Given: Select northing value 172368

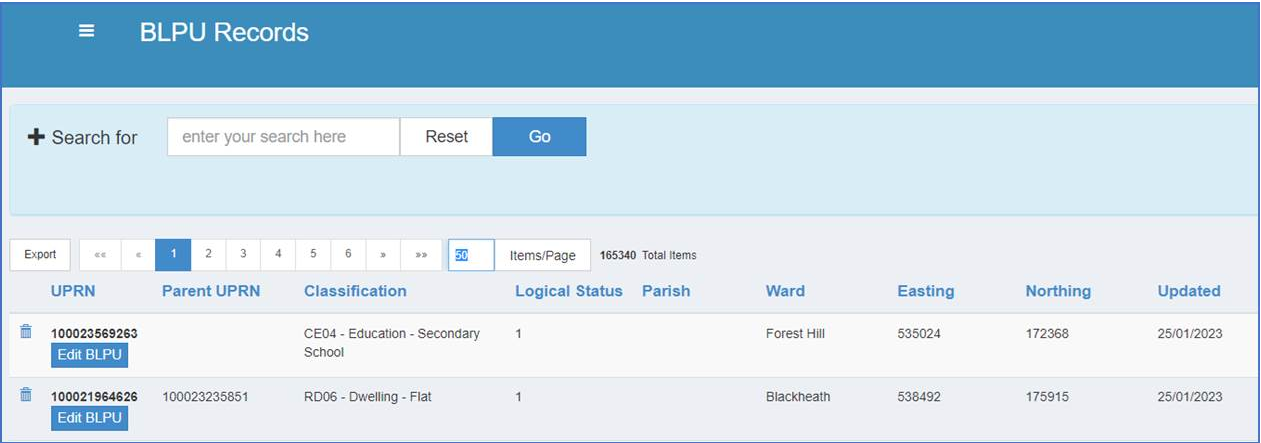Looking at the screenshot, I should pos(1047,333).
